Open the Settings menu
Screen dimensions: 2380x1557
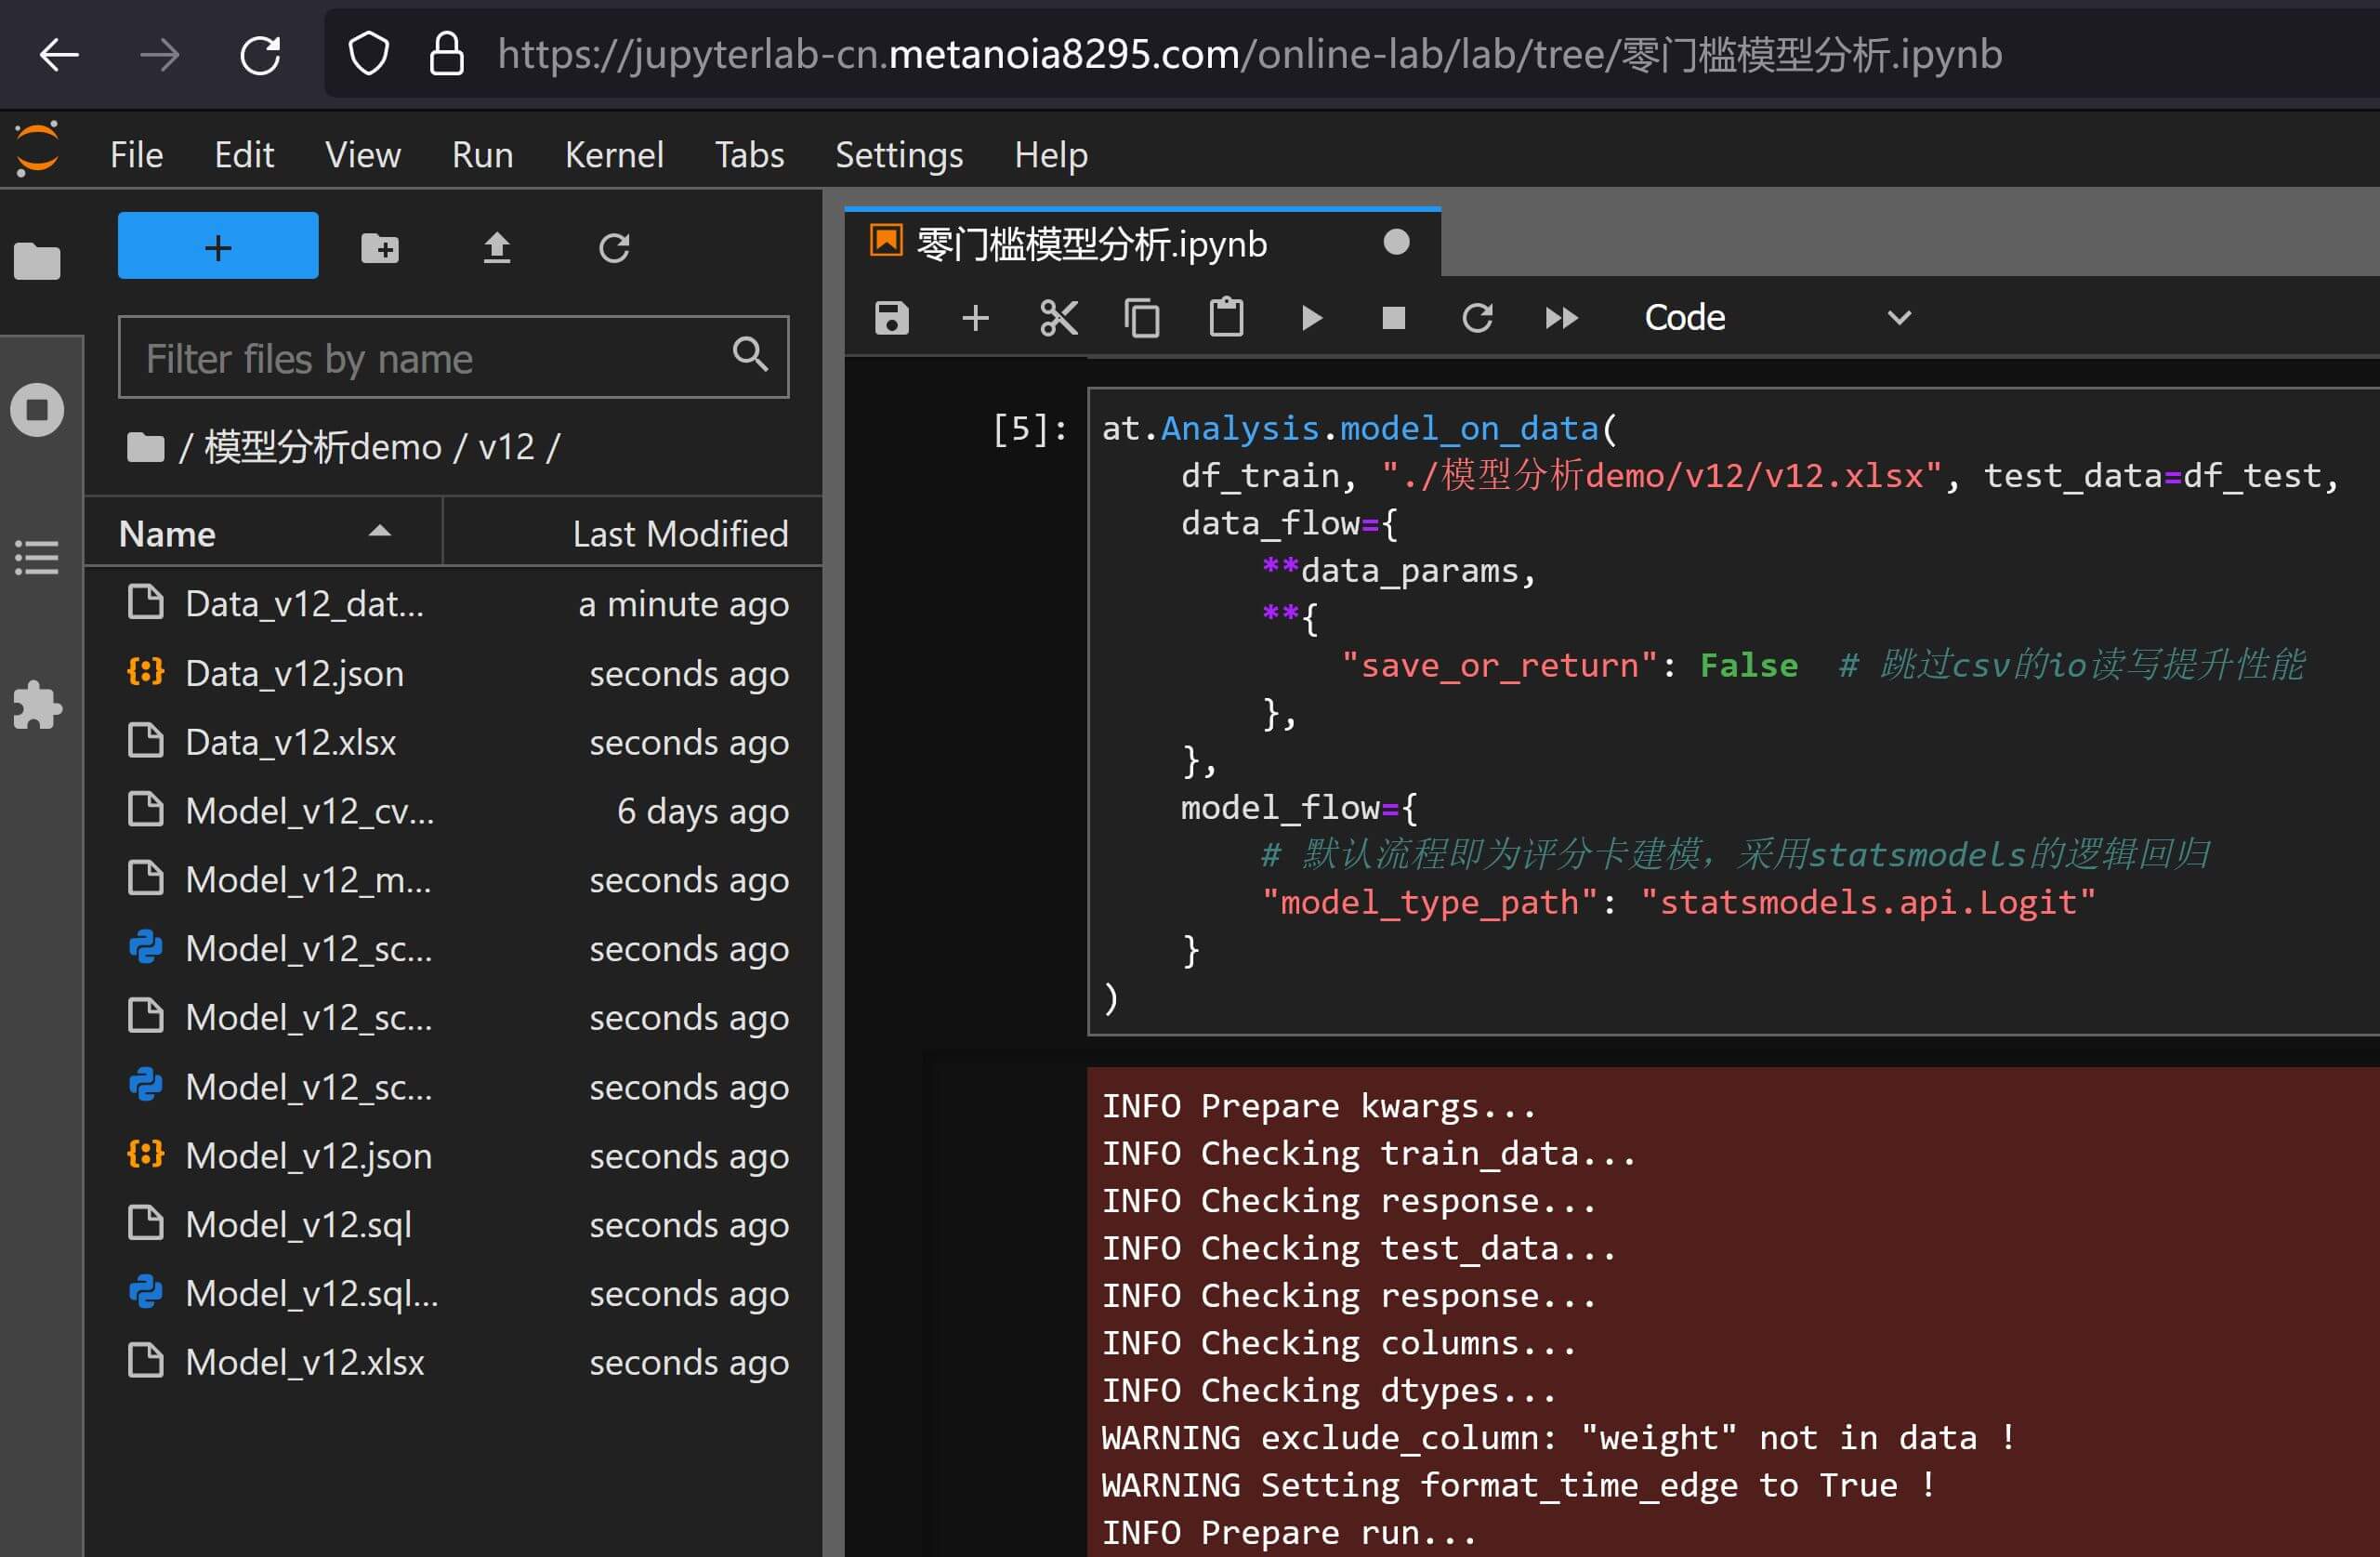point(898,155)
